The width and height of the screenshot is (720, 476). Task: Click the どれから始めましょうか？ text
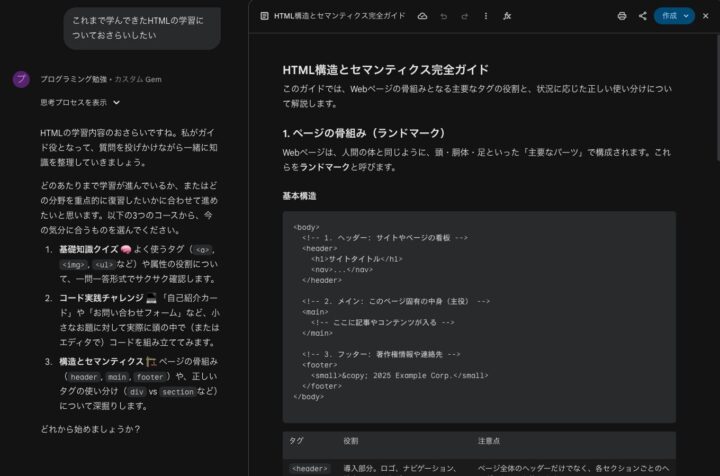[90, 429]
